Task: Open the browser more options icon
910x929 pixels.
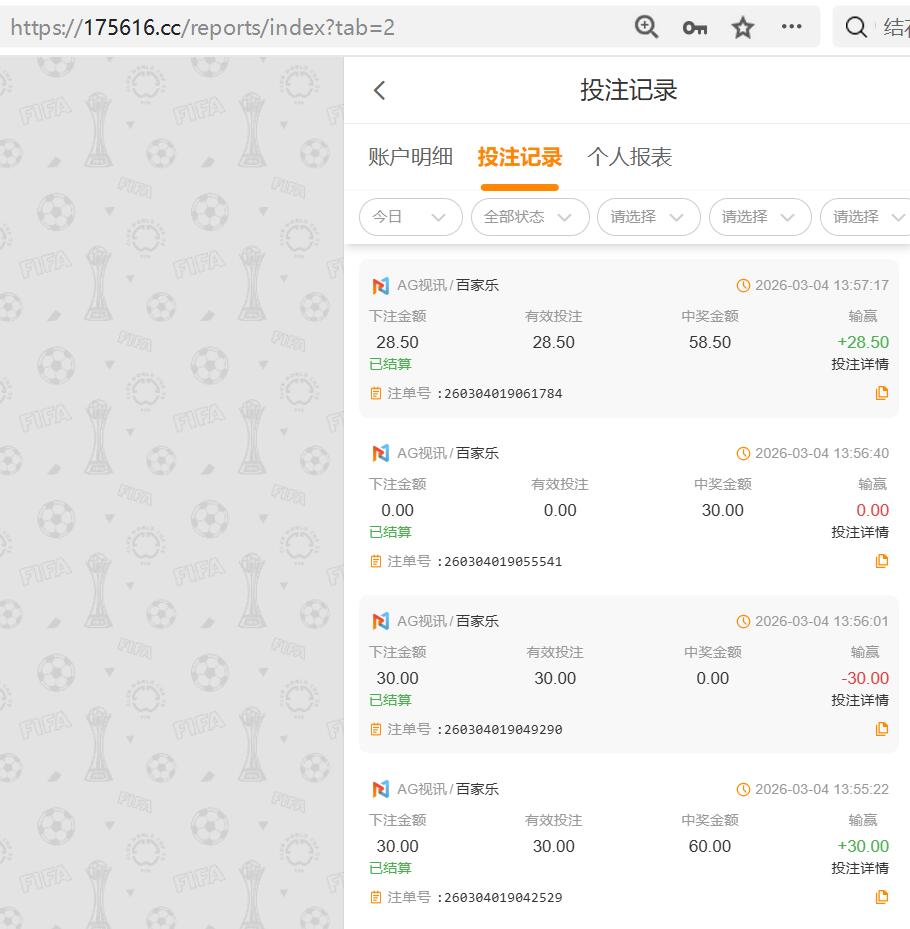Action: pyautogui.click(x=792, y=27)
